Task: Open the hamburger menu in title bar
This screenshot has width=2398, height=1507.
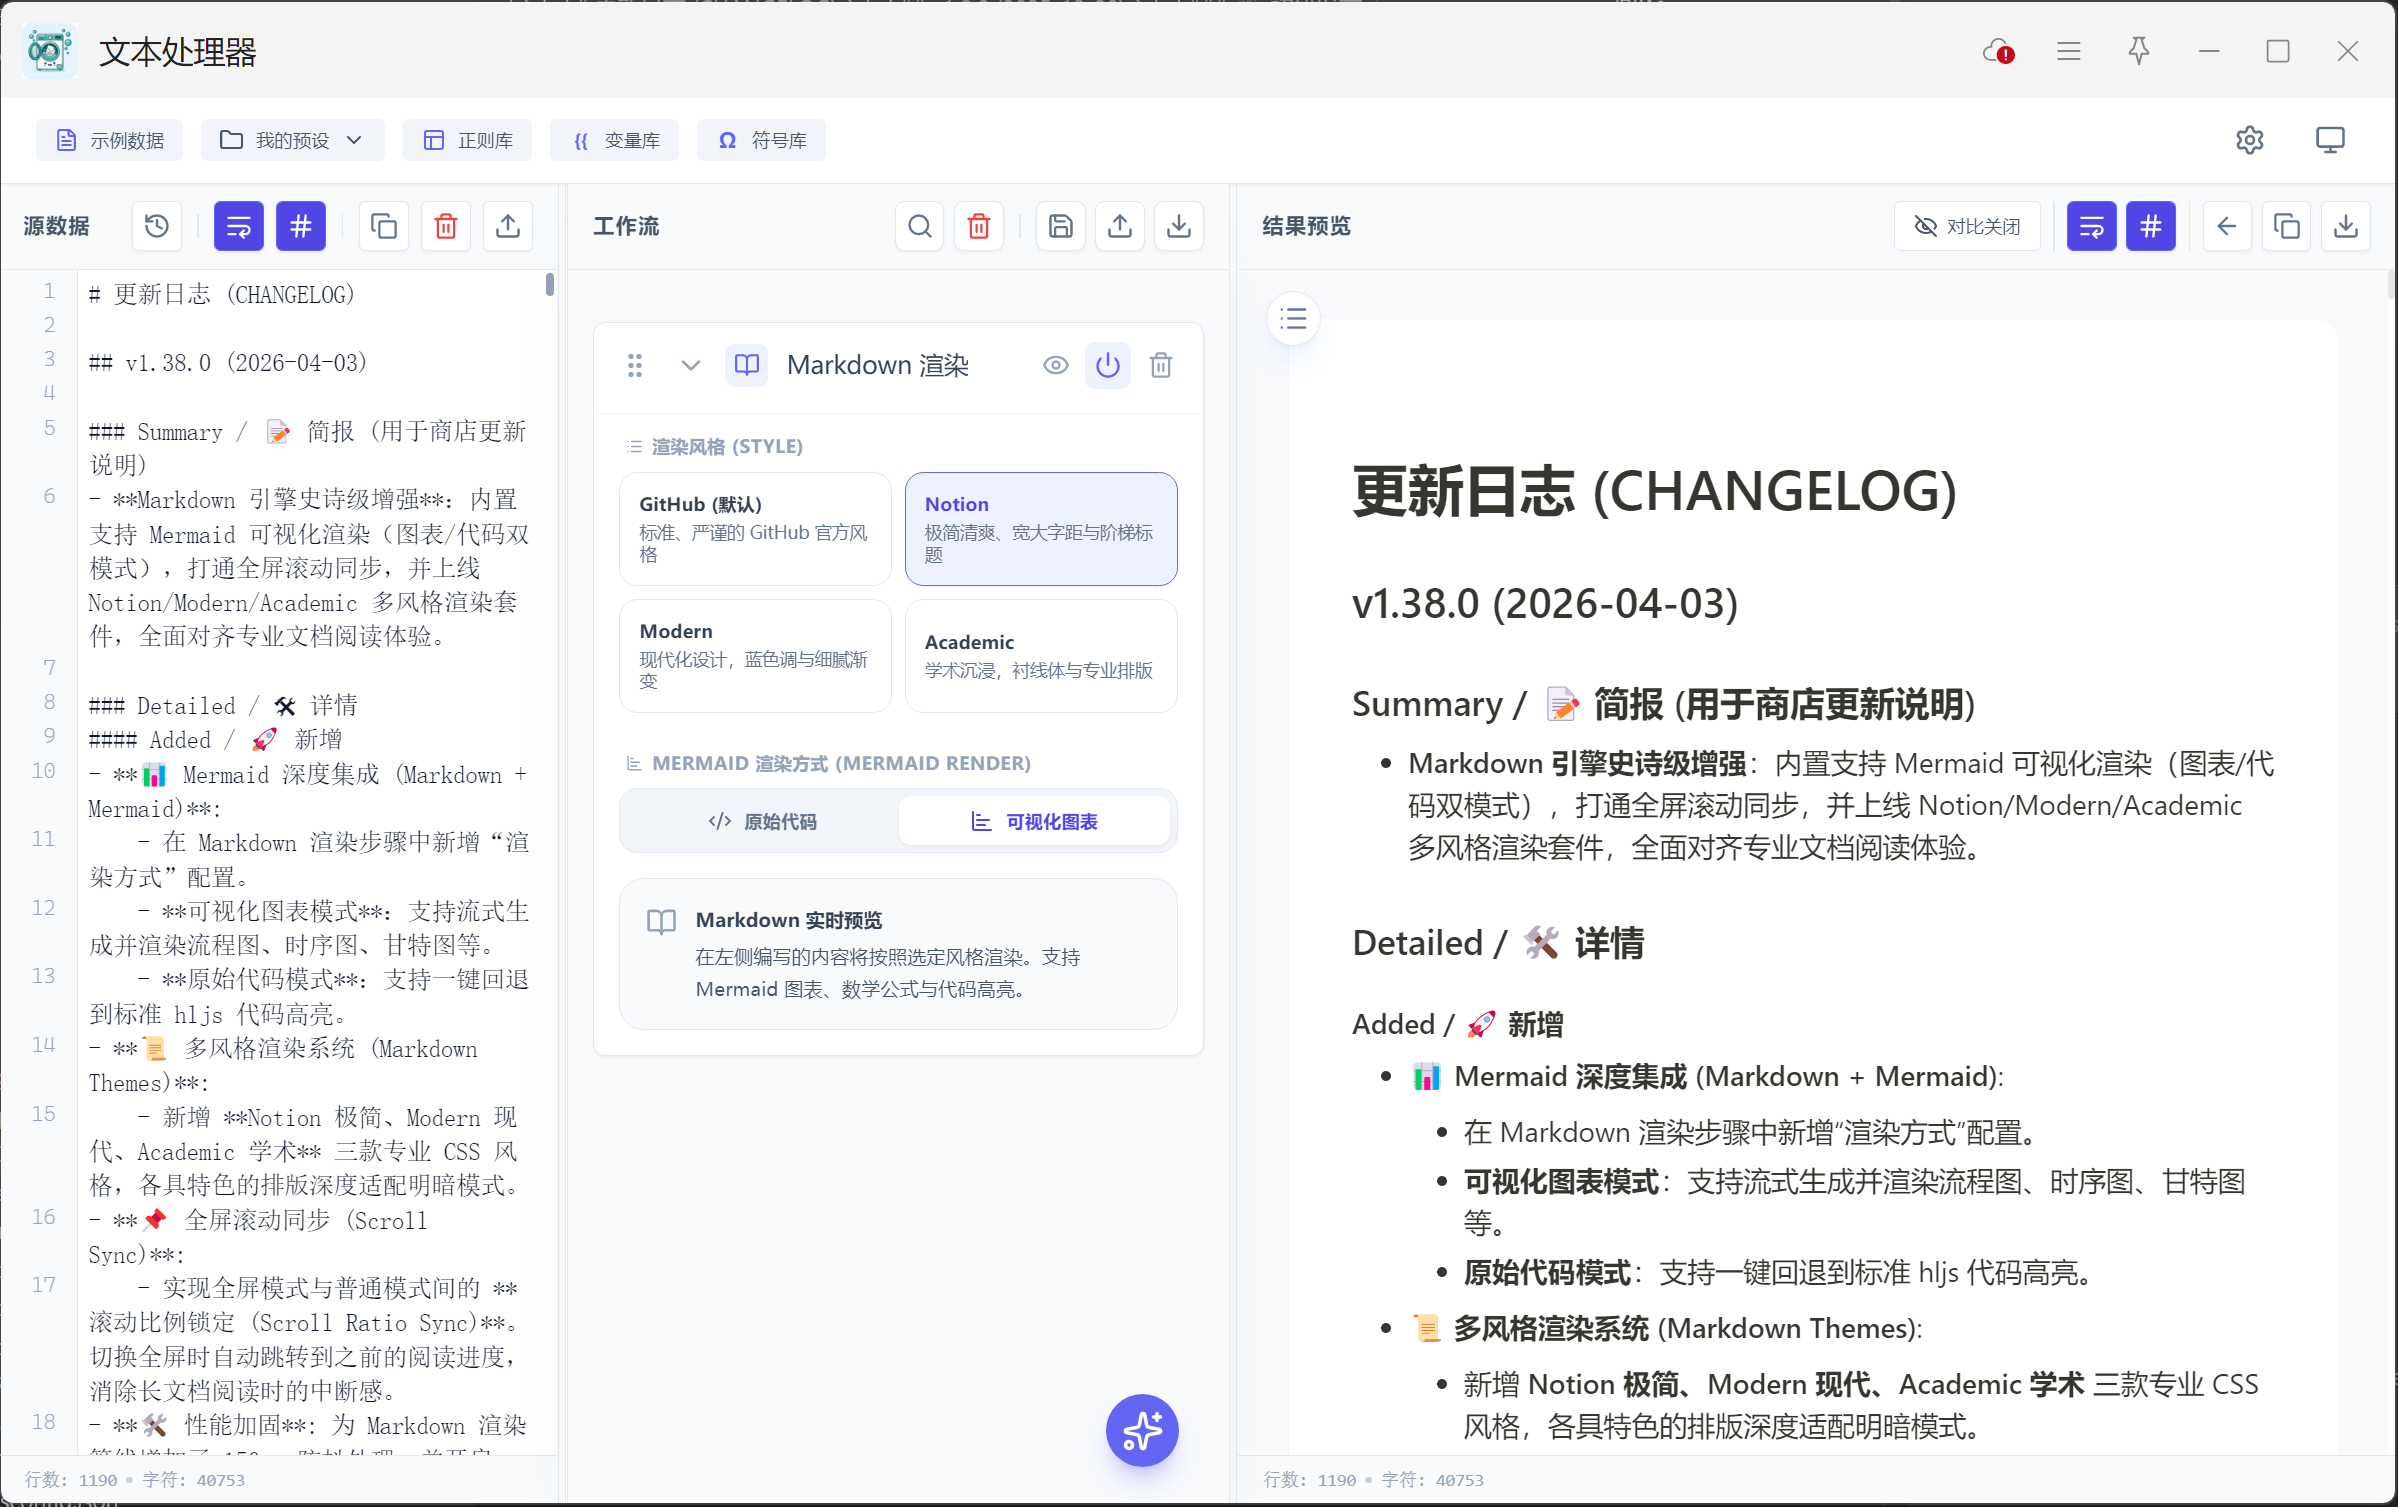Action: tap(2068, 51)
